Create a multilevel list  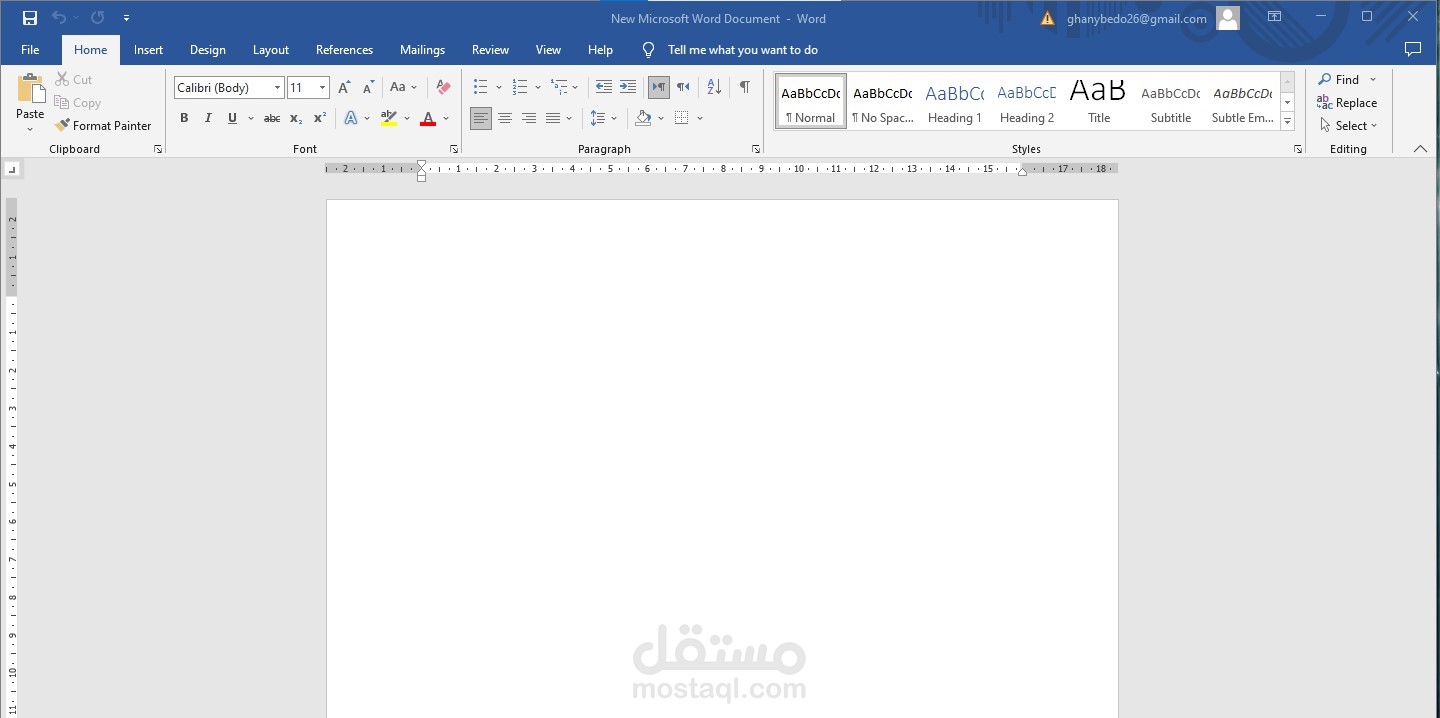pyautogui.click(x=559, y=87)
